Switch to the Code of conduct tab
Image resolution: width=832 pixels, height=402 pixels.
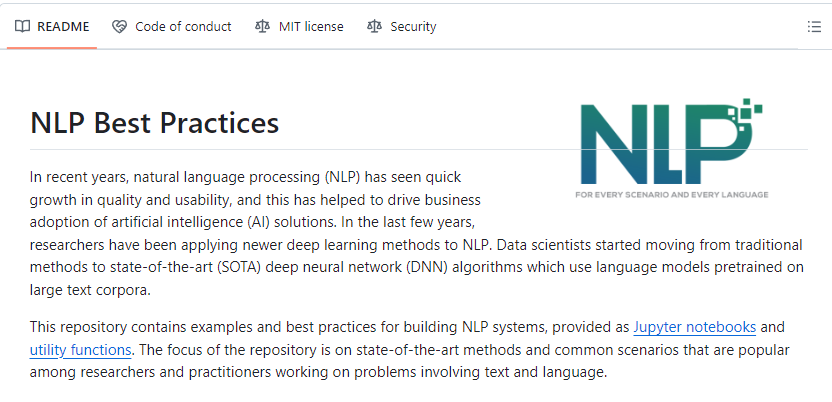pos(171,27)
